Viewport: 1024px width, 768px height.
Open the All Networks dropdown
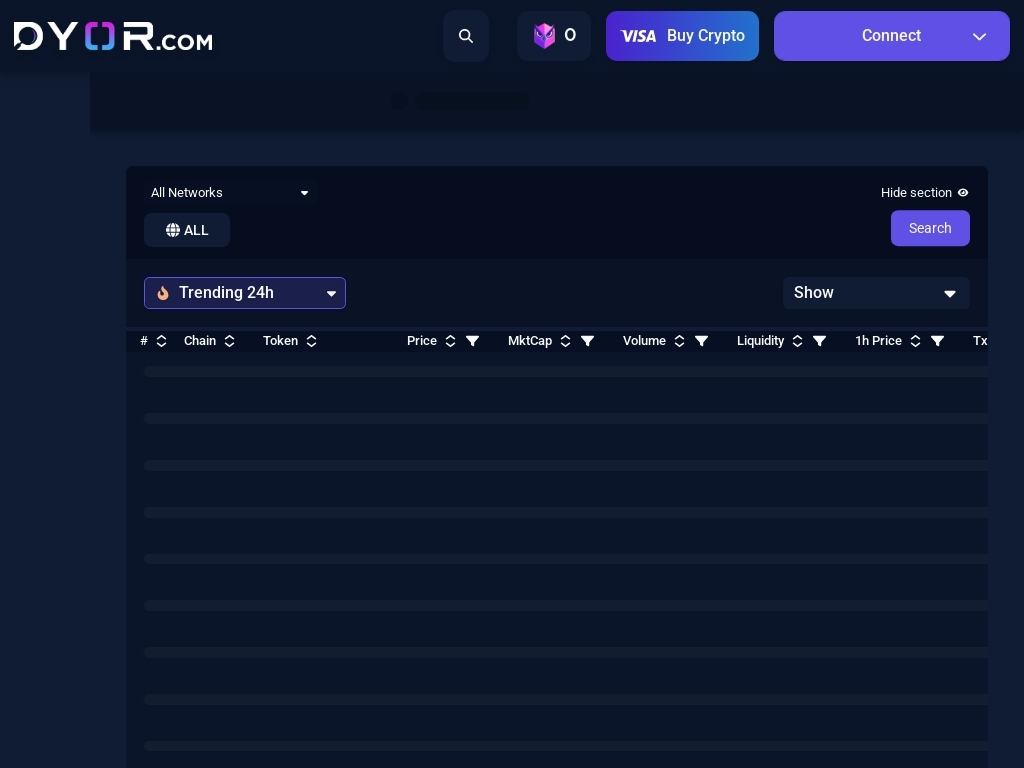pyautogui.click(x=230, y=193)
